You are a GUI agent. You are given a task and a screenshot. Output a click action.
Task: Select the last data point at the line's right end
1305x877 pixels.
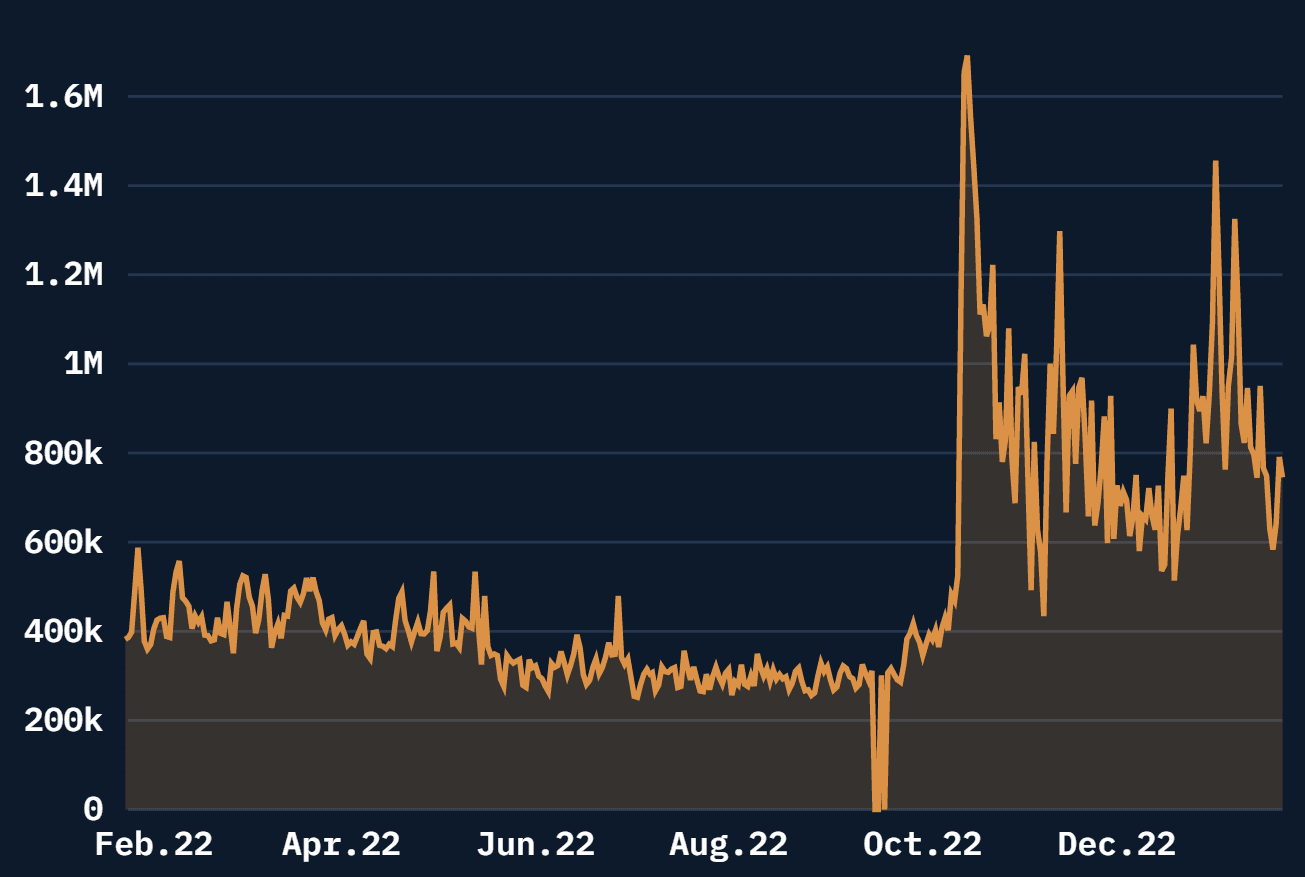(x=1283, y=477)
